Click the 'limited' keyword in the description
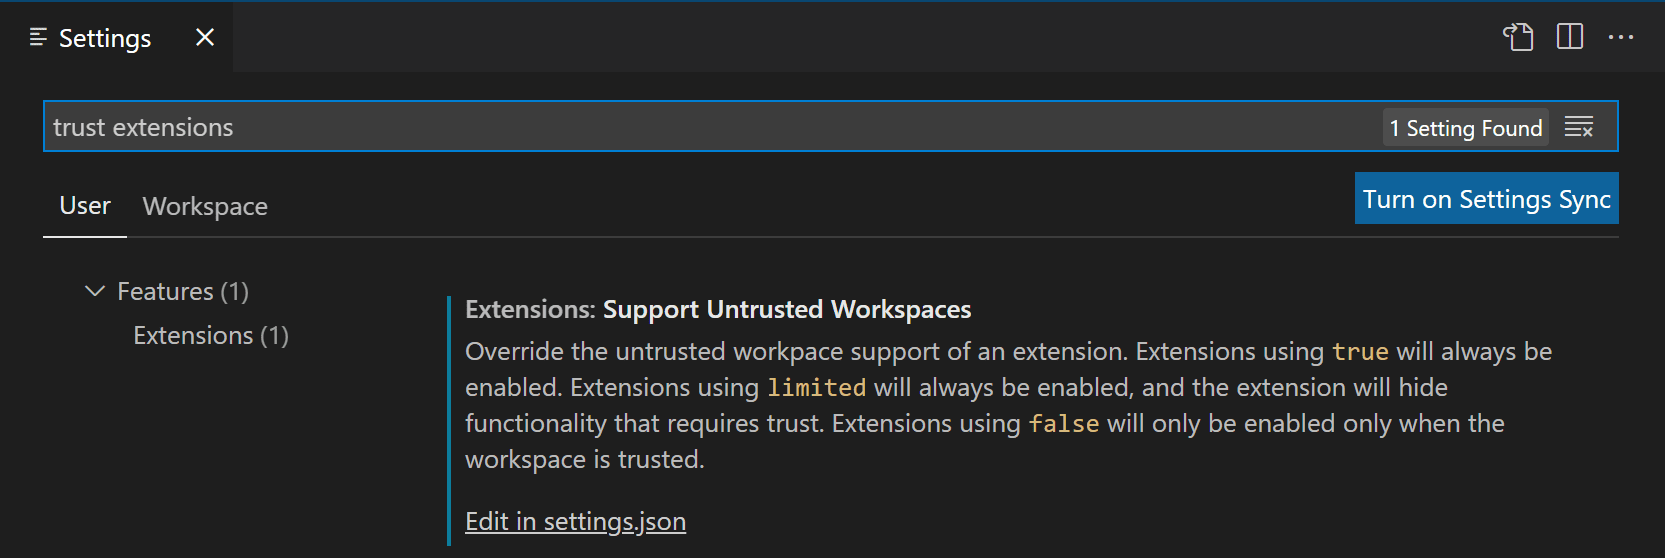This screenshot has height=558, width=1665. pyautogui.click(x=816, y=387)
